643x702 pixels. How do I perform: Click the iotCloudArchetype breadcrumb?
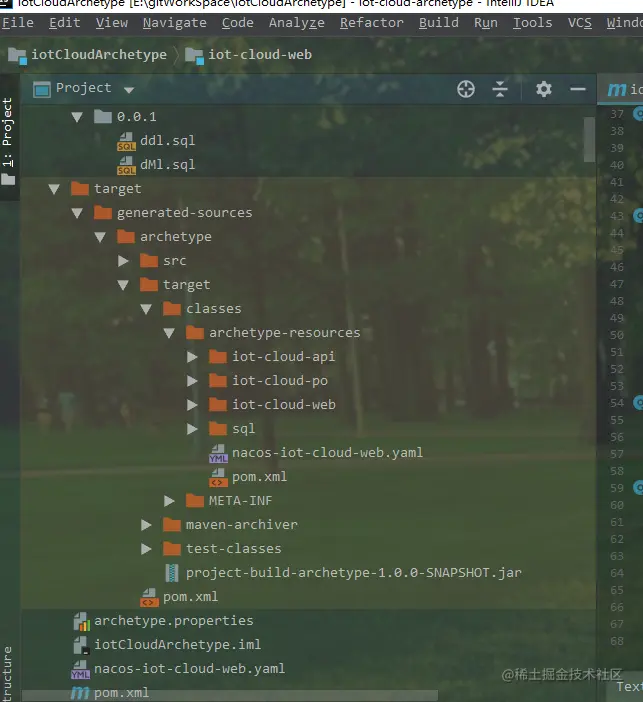pyautogui.click(x=99, y=55)
